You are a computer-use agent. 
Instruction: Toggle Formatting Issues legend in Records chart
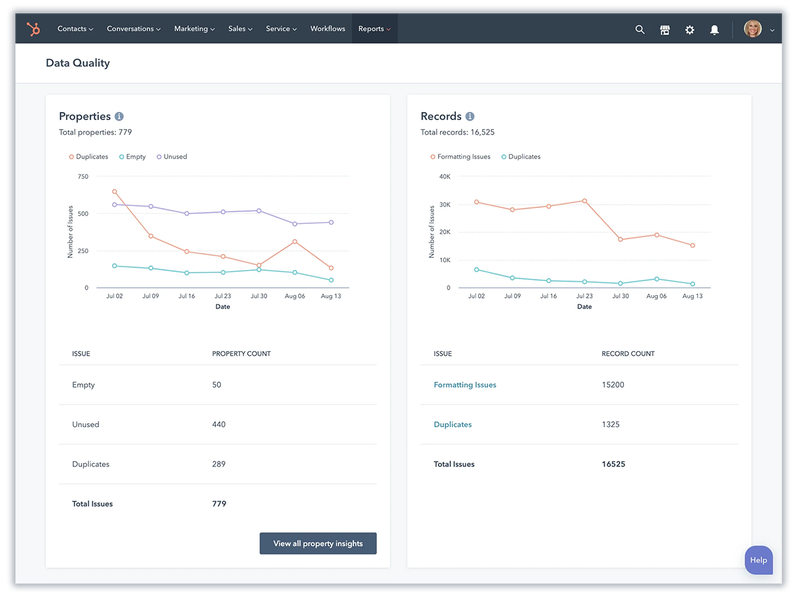click(x=460, y=157)
